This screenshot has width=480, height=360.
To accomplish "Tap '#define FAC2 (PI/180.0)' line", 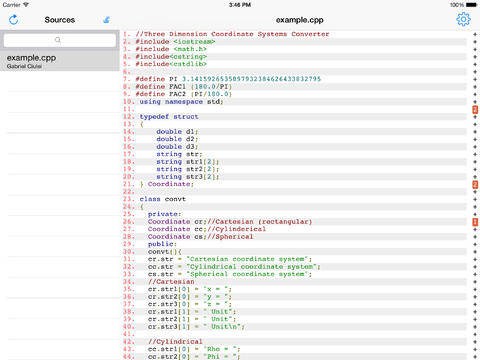I will pos(184,94).
